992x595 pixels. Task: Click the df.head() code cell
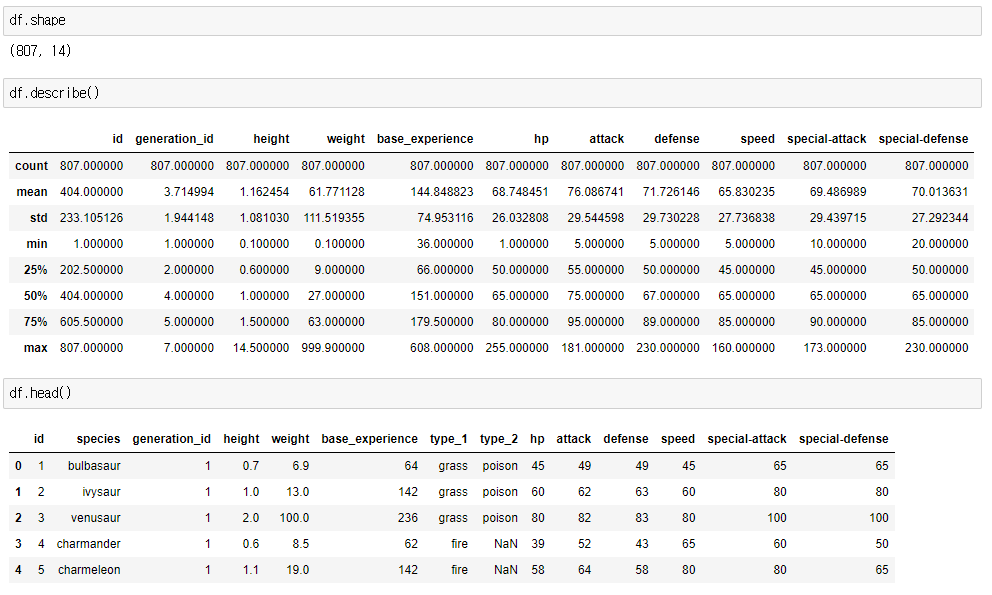492,393
